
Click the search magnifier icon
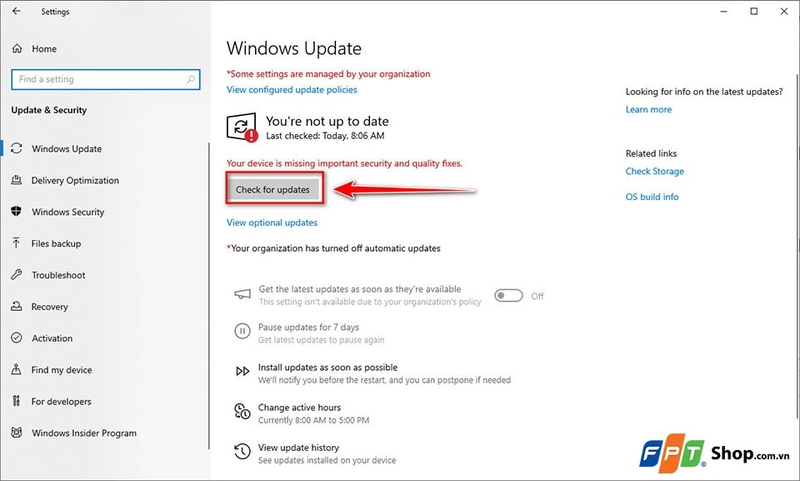(190, 79)
